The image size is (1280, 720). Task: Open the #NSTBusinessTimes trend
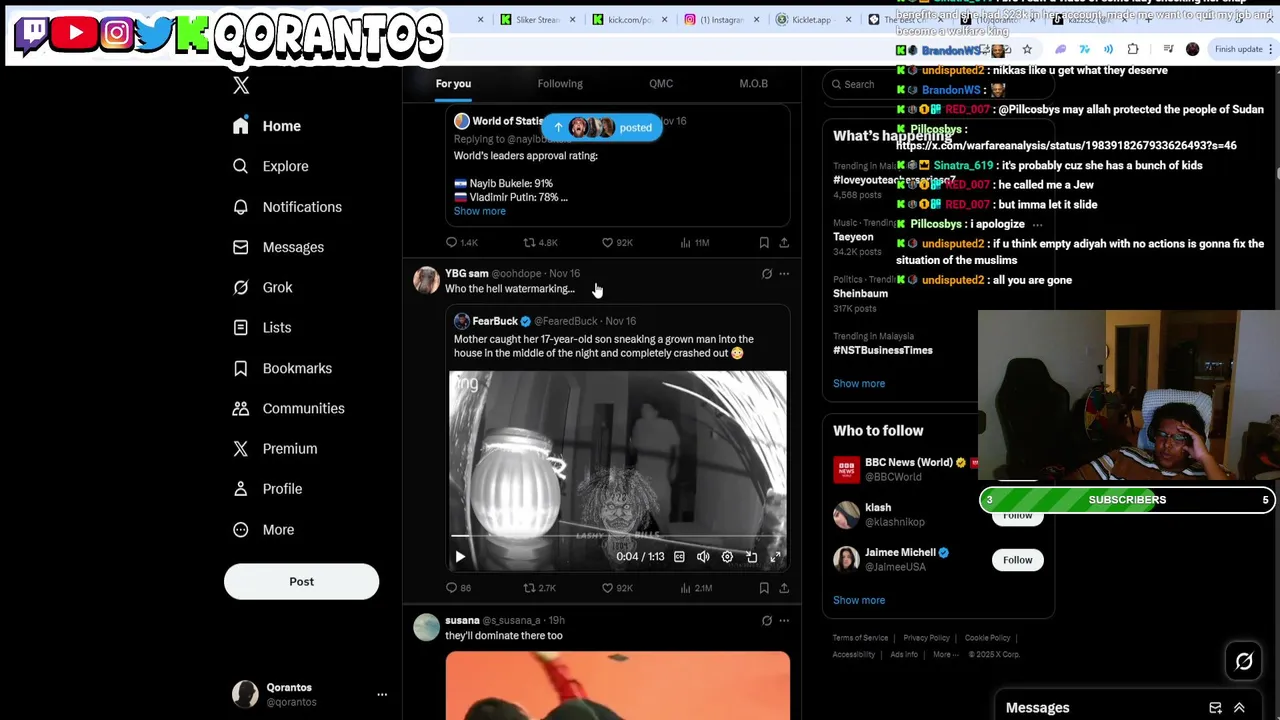point(883,351)
